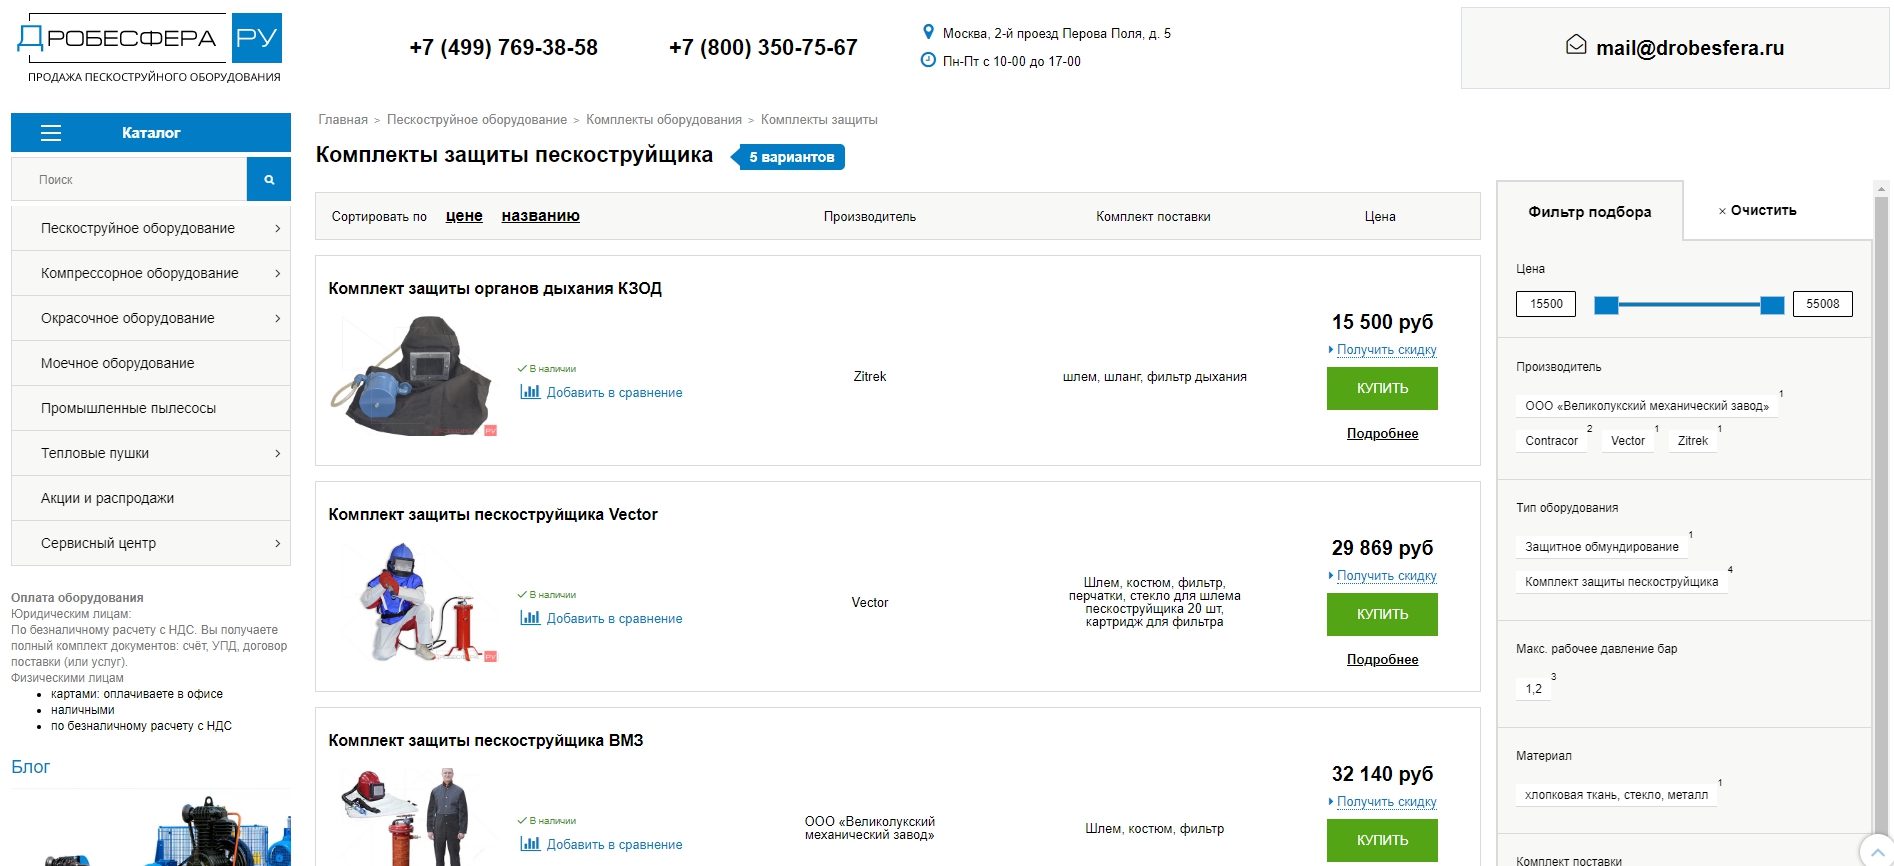Buy the KZOD kit for 15 500 руб
The width and height of the screenshot is (1894, 866).
click(x=1382, y=388)
